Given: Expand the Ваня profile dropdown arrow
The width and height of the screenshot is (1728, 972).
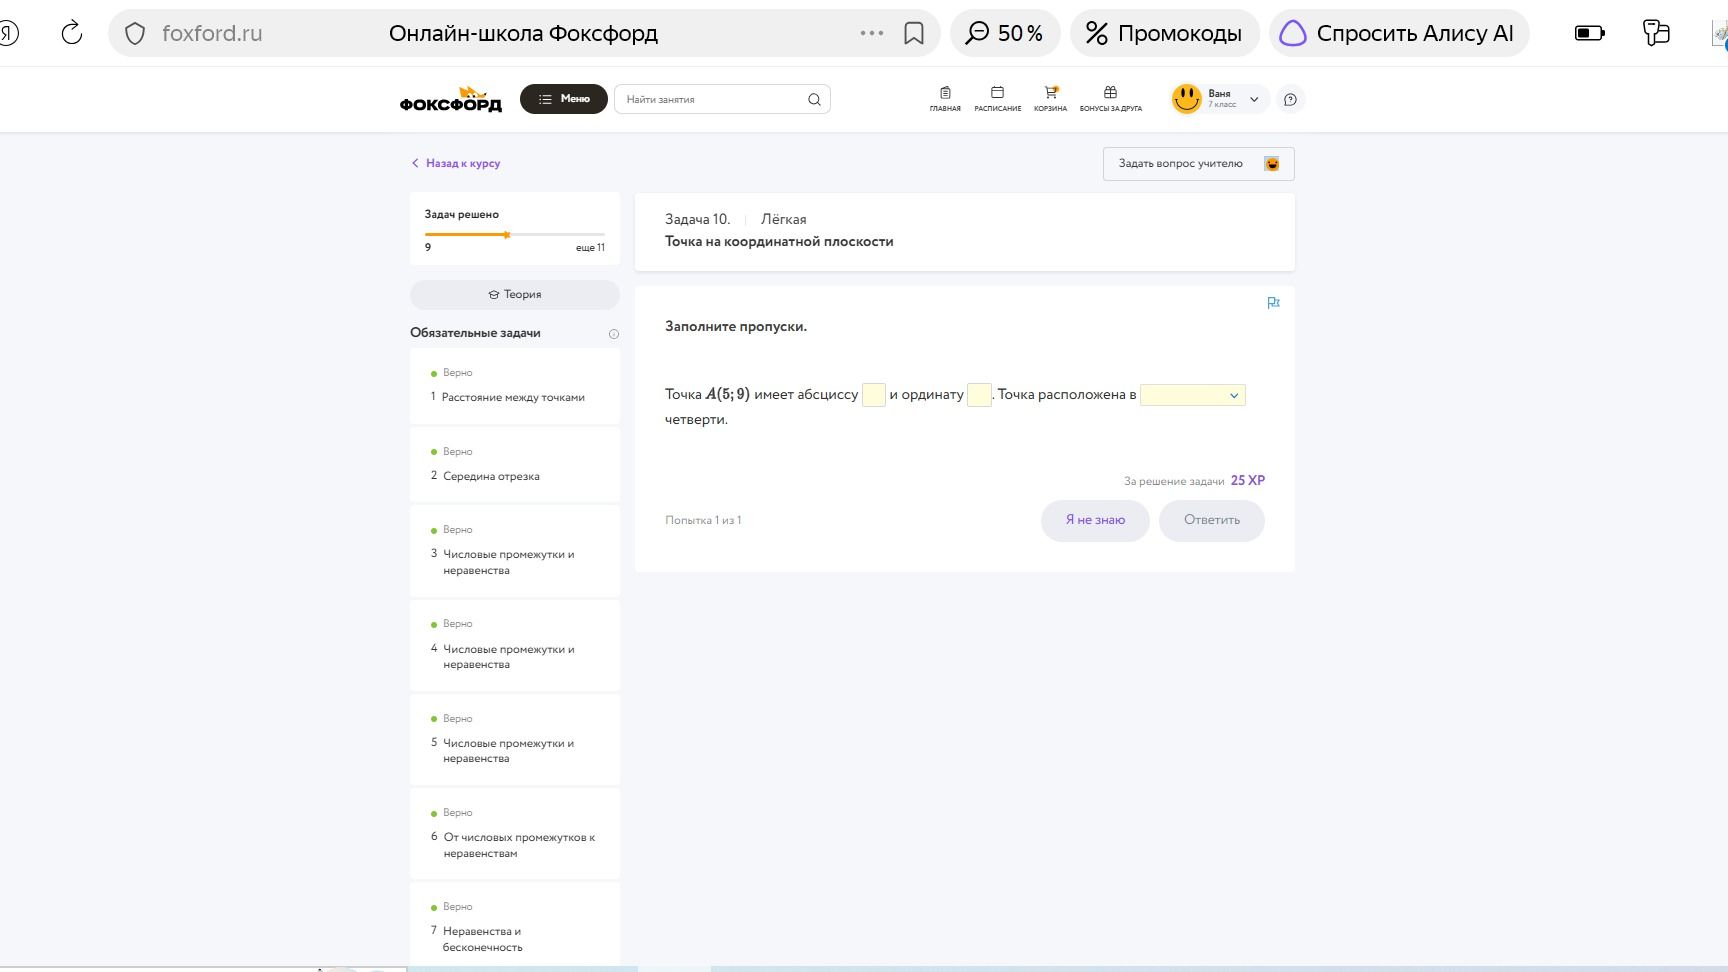Looking at the screenshot, I should [1254, 99].
